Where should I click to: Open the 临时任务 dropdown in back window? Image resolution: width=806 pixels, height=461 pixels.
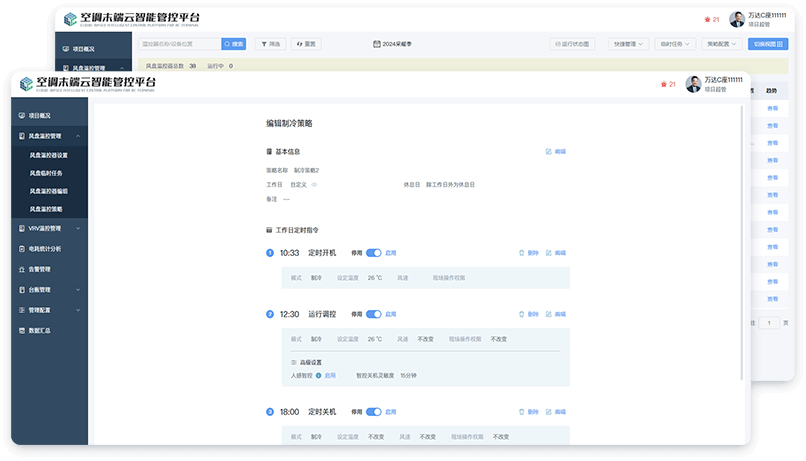[x=675, y=44]
